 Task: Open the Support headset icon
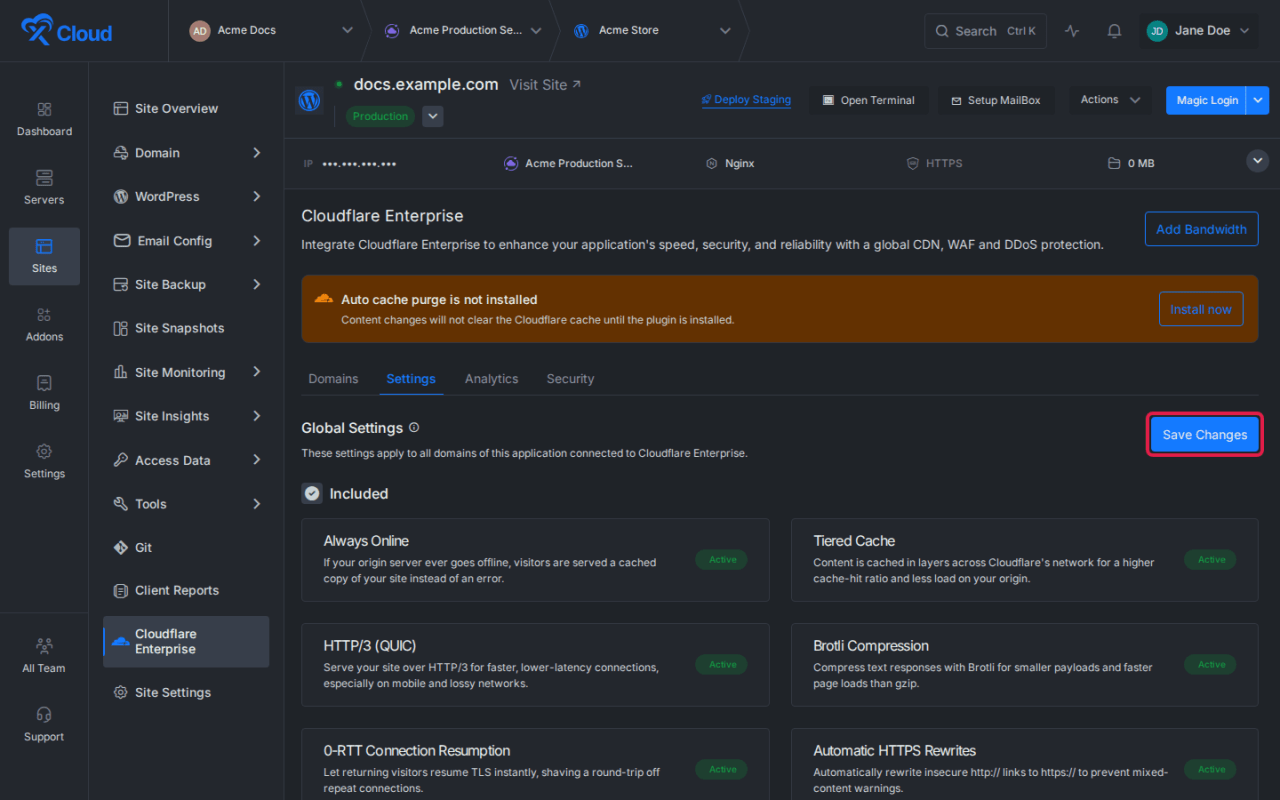pyautogui.click(x=44, y=715)
